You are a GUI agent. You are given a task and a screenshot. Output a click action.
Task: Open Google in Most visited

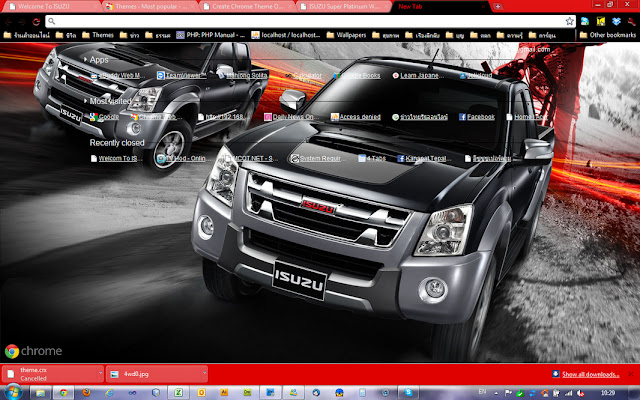point(104,117)
